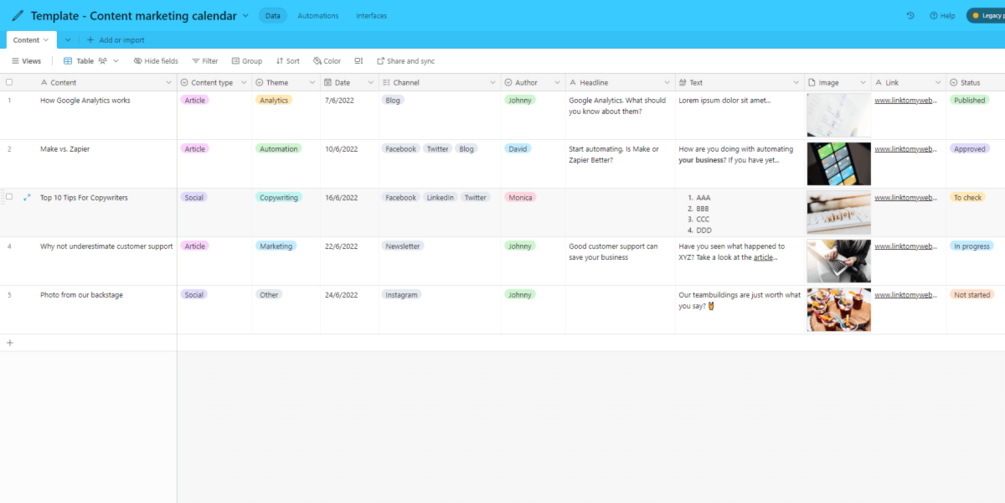Follow the link in Photo from backstage row
This screenshot has width=1005, height=503.
coord(906,295)
